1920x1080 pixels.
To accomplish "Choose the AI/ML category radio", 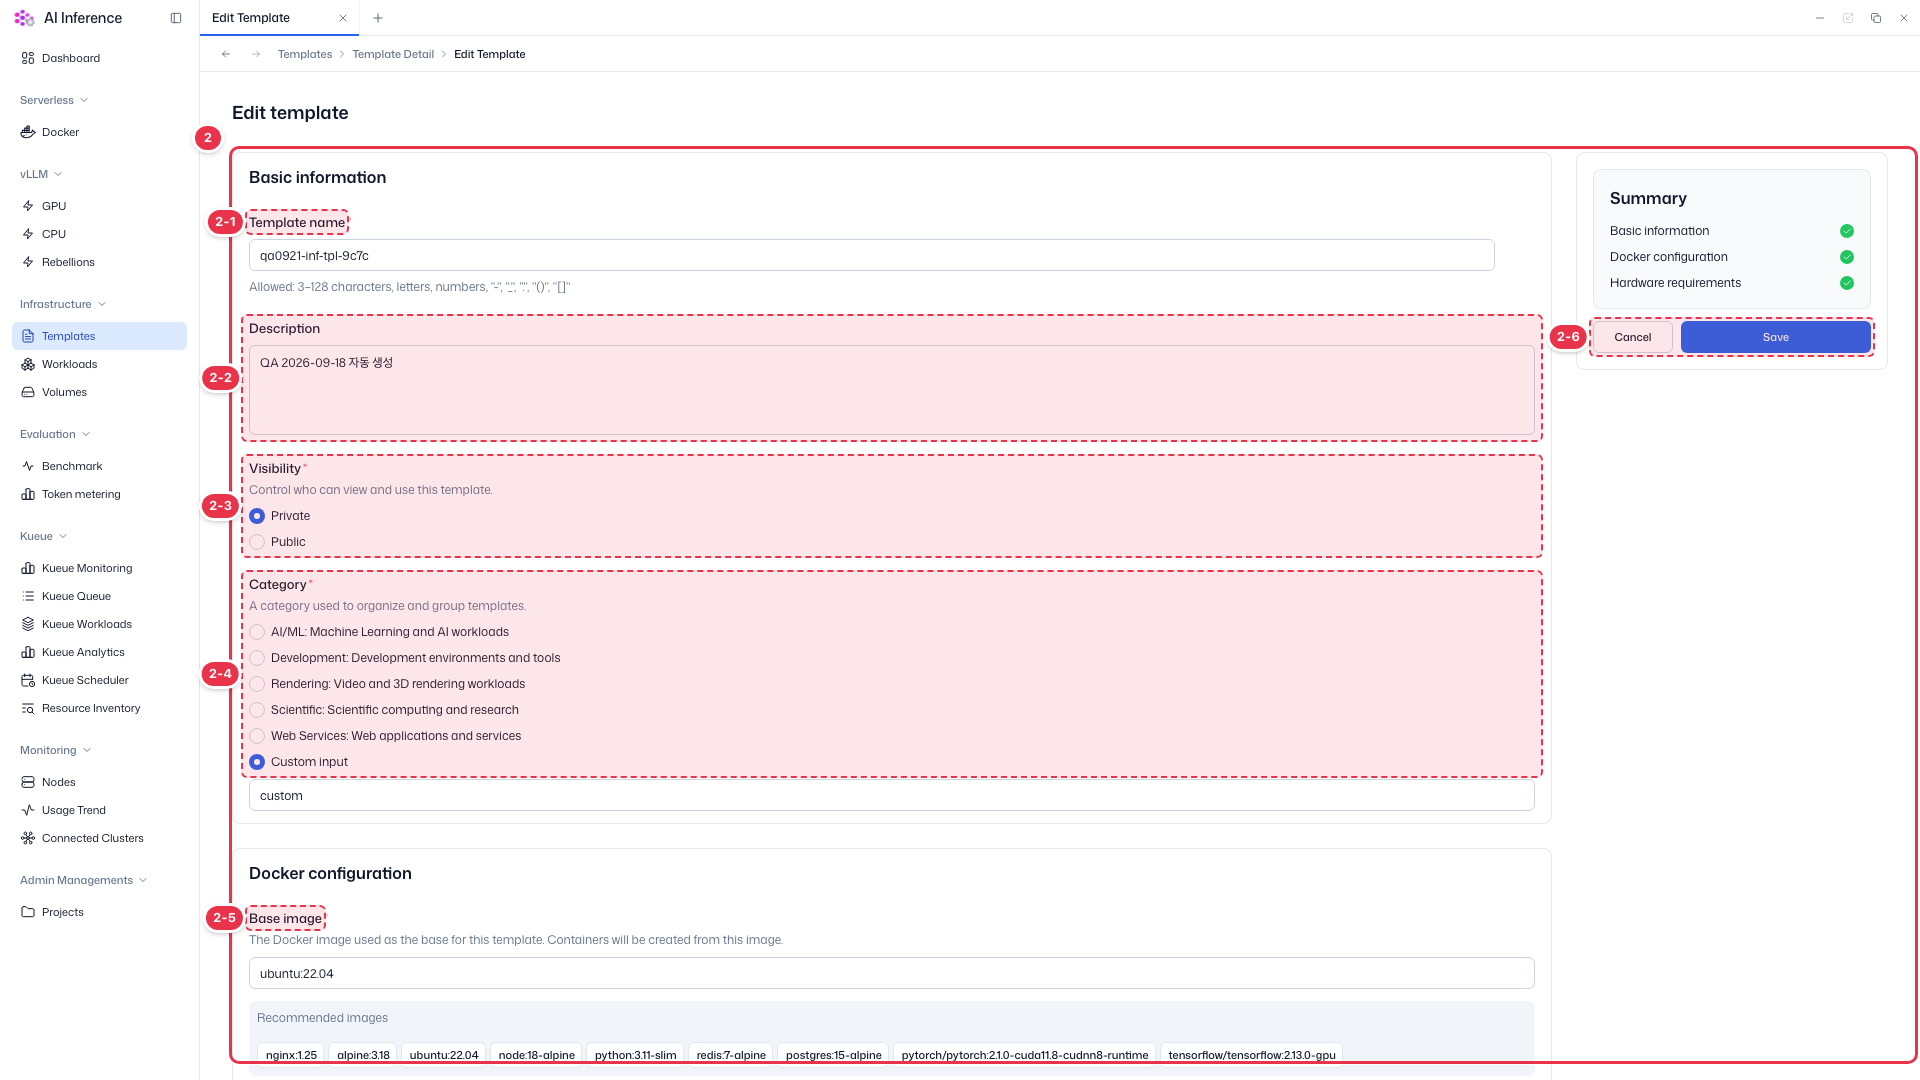I will click(x=257, y=632).
